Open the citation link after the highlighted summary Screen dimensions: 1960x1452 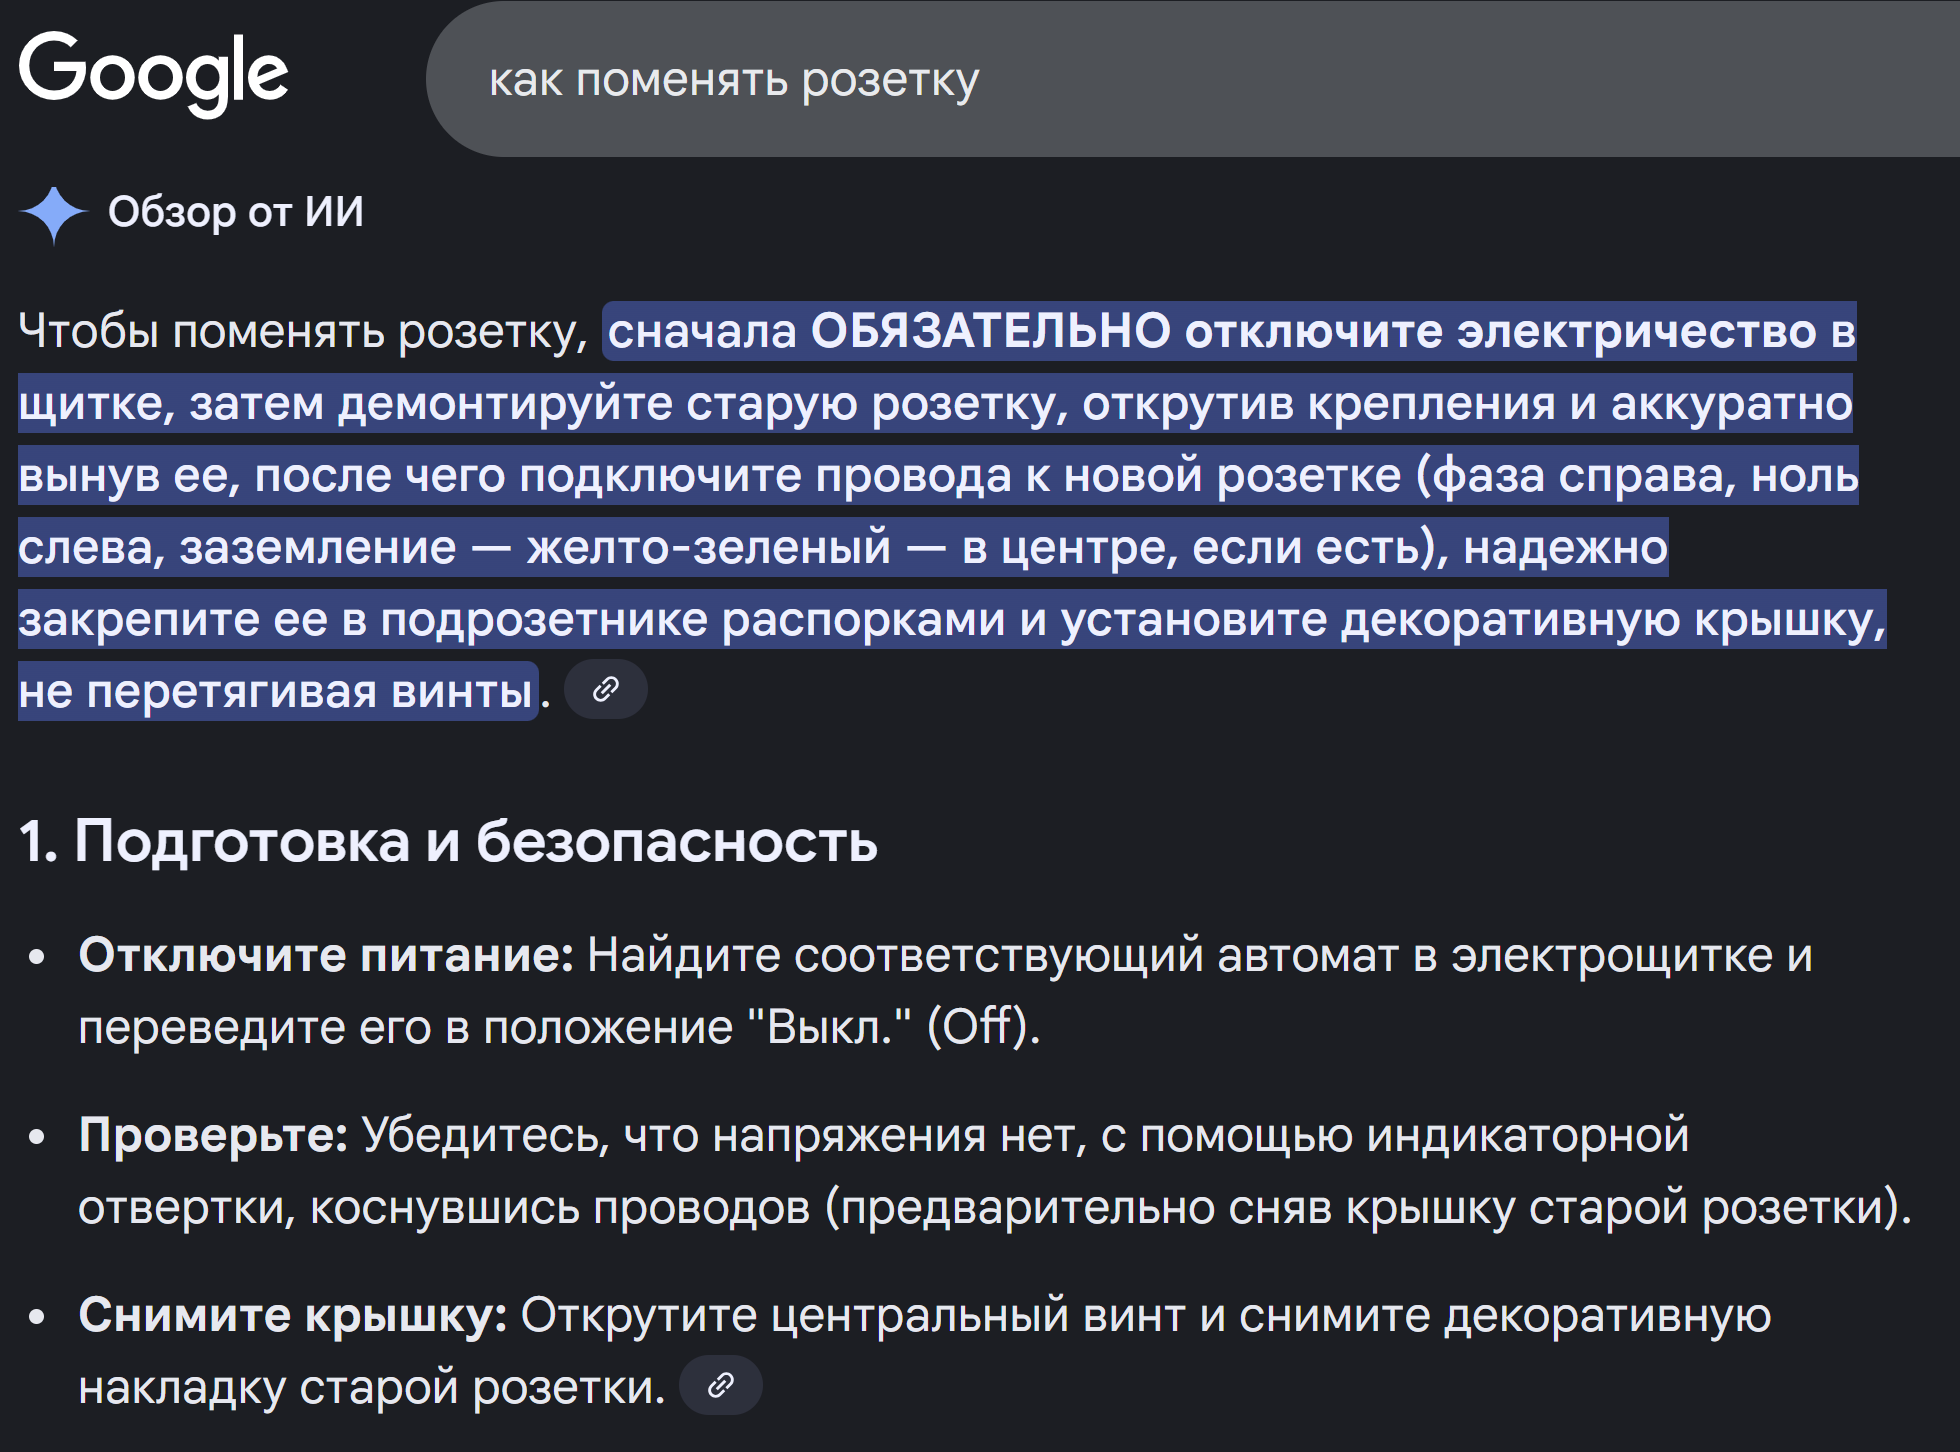[605, 688]
